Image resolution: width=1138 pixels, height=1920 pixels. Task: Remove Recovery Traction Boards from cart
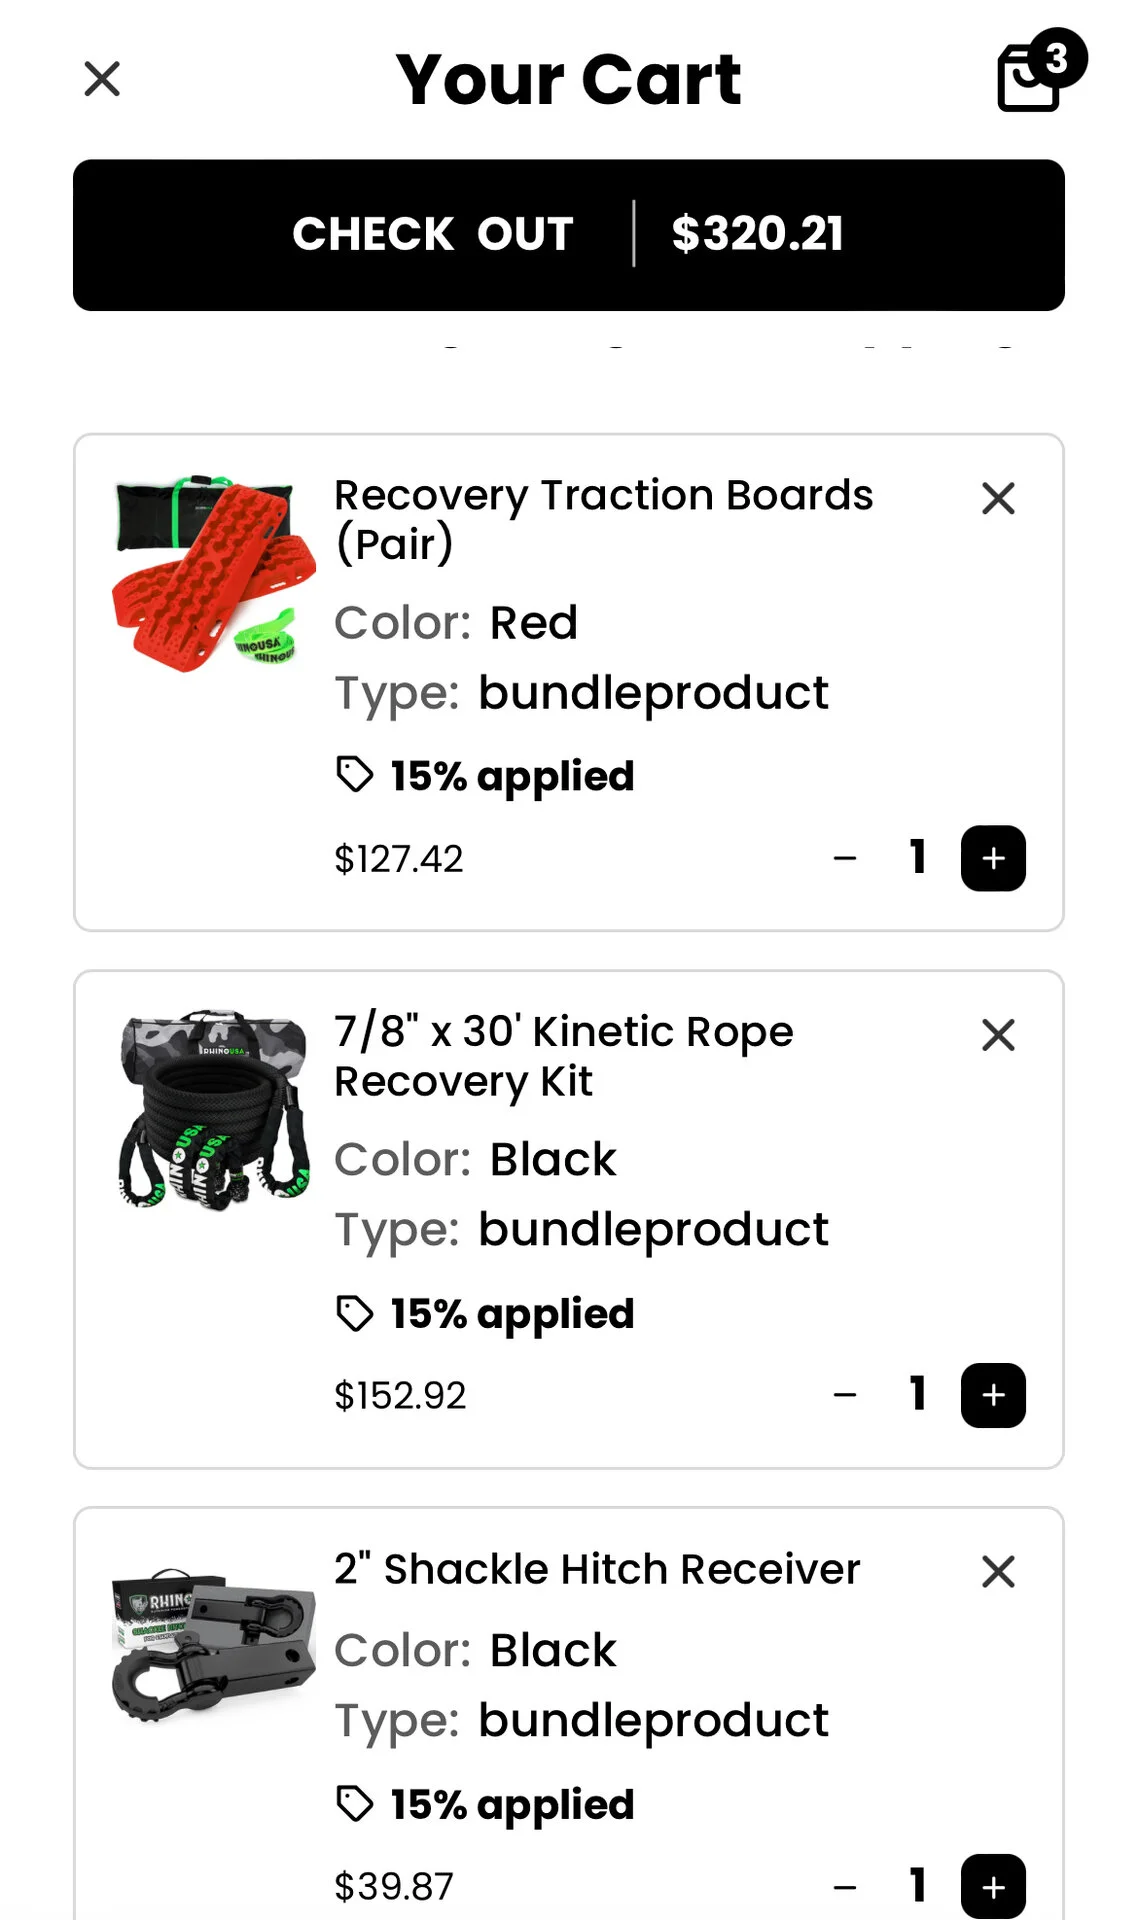tap(998, 498)
